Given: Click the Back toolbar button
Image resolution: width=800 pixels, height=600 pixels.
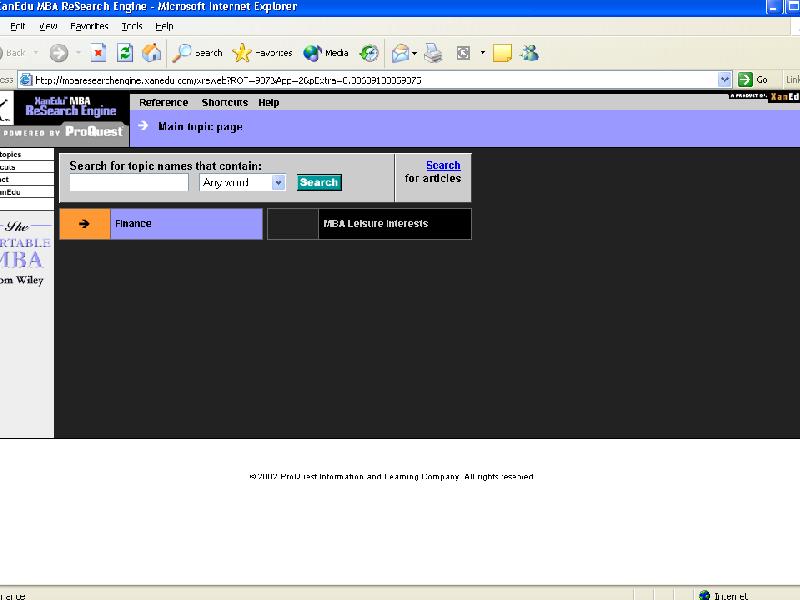Looking at the screenshot, I should click(15, 53).
